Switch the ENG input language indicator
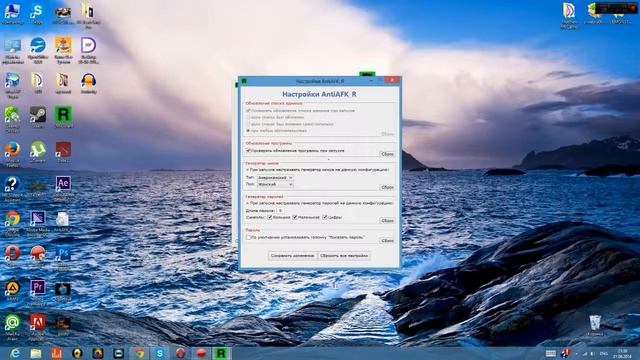The width and height of the screenshot is (640, 360). tap(604, 353)
